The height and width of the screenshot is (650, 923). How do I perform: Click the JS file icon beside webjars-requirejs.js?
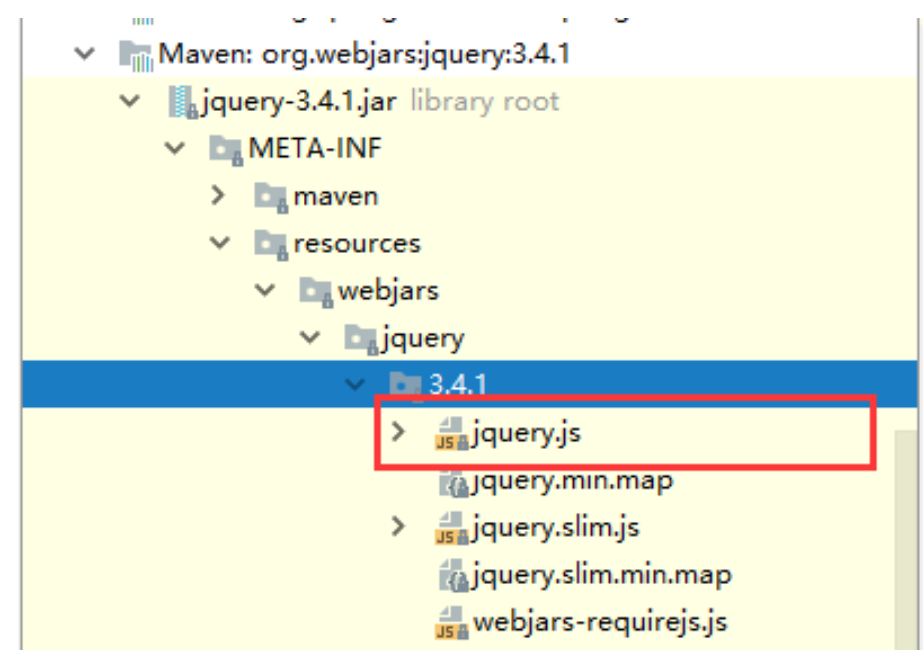[x=453, y=624]
